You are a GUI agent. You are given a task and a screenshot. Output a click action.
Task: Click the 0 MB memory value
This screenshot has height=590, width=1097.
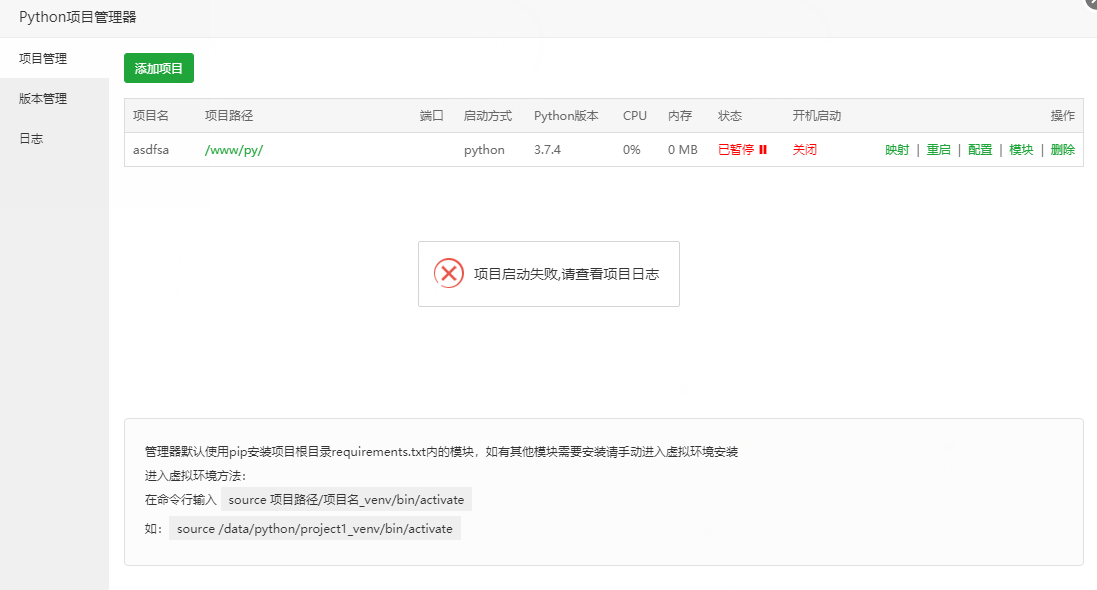(683, 150)
